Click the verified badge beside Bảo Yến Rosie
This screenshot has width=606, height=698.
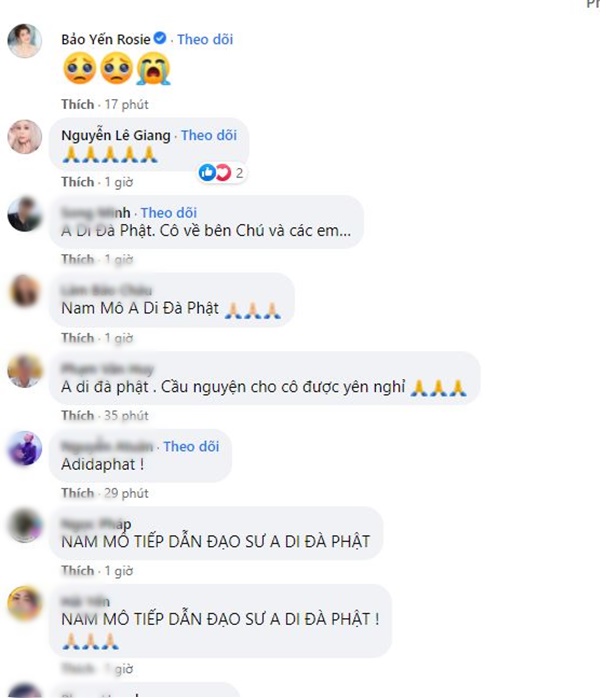point(160,38)
